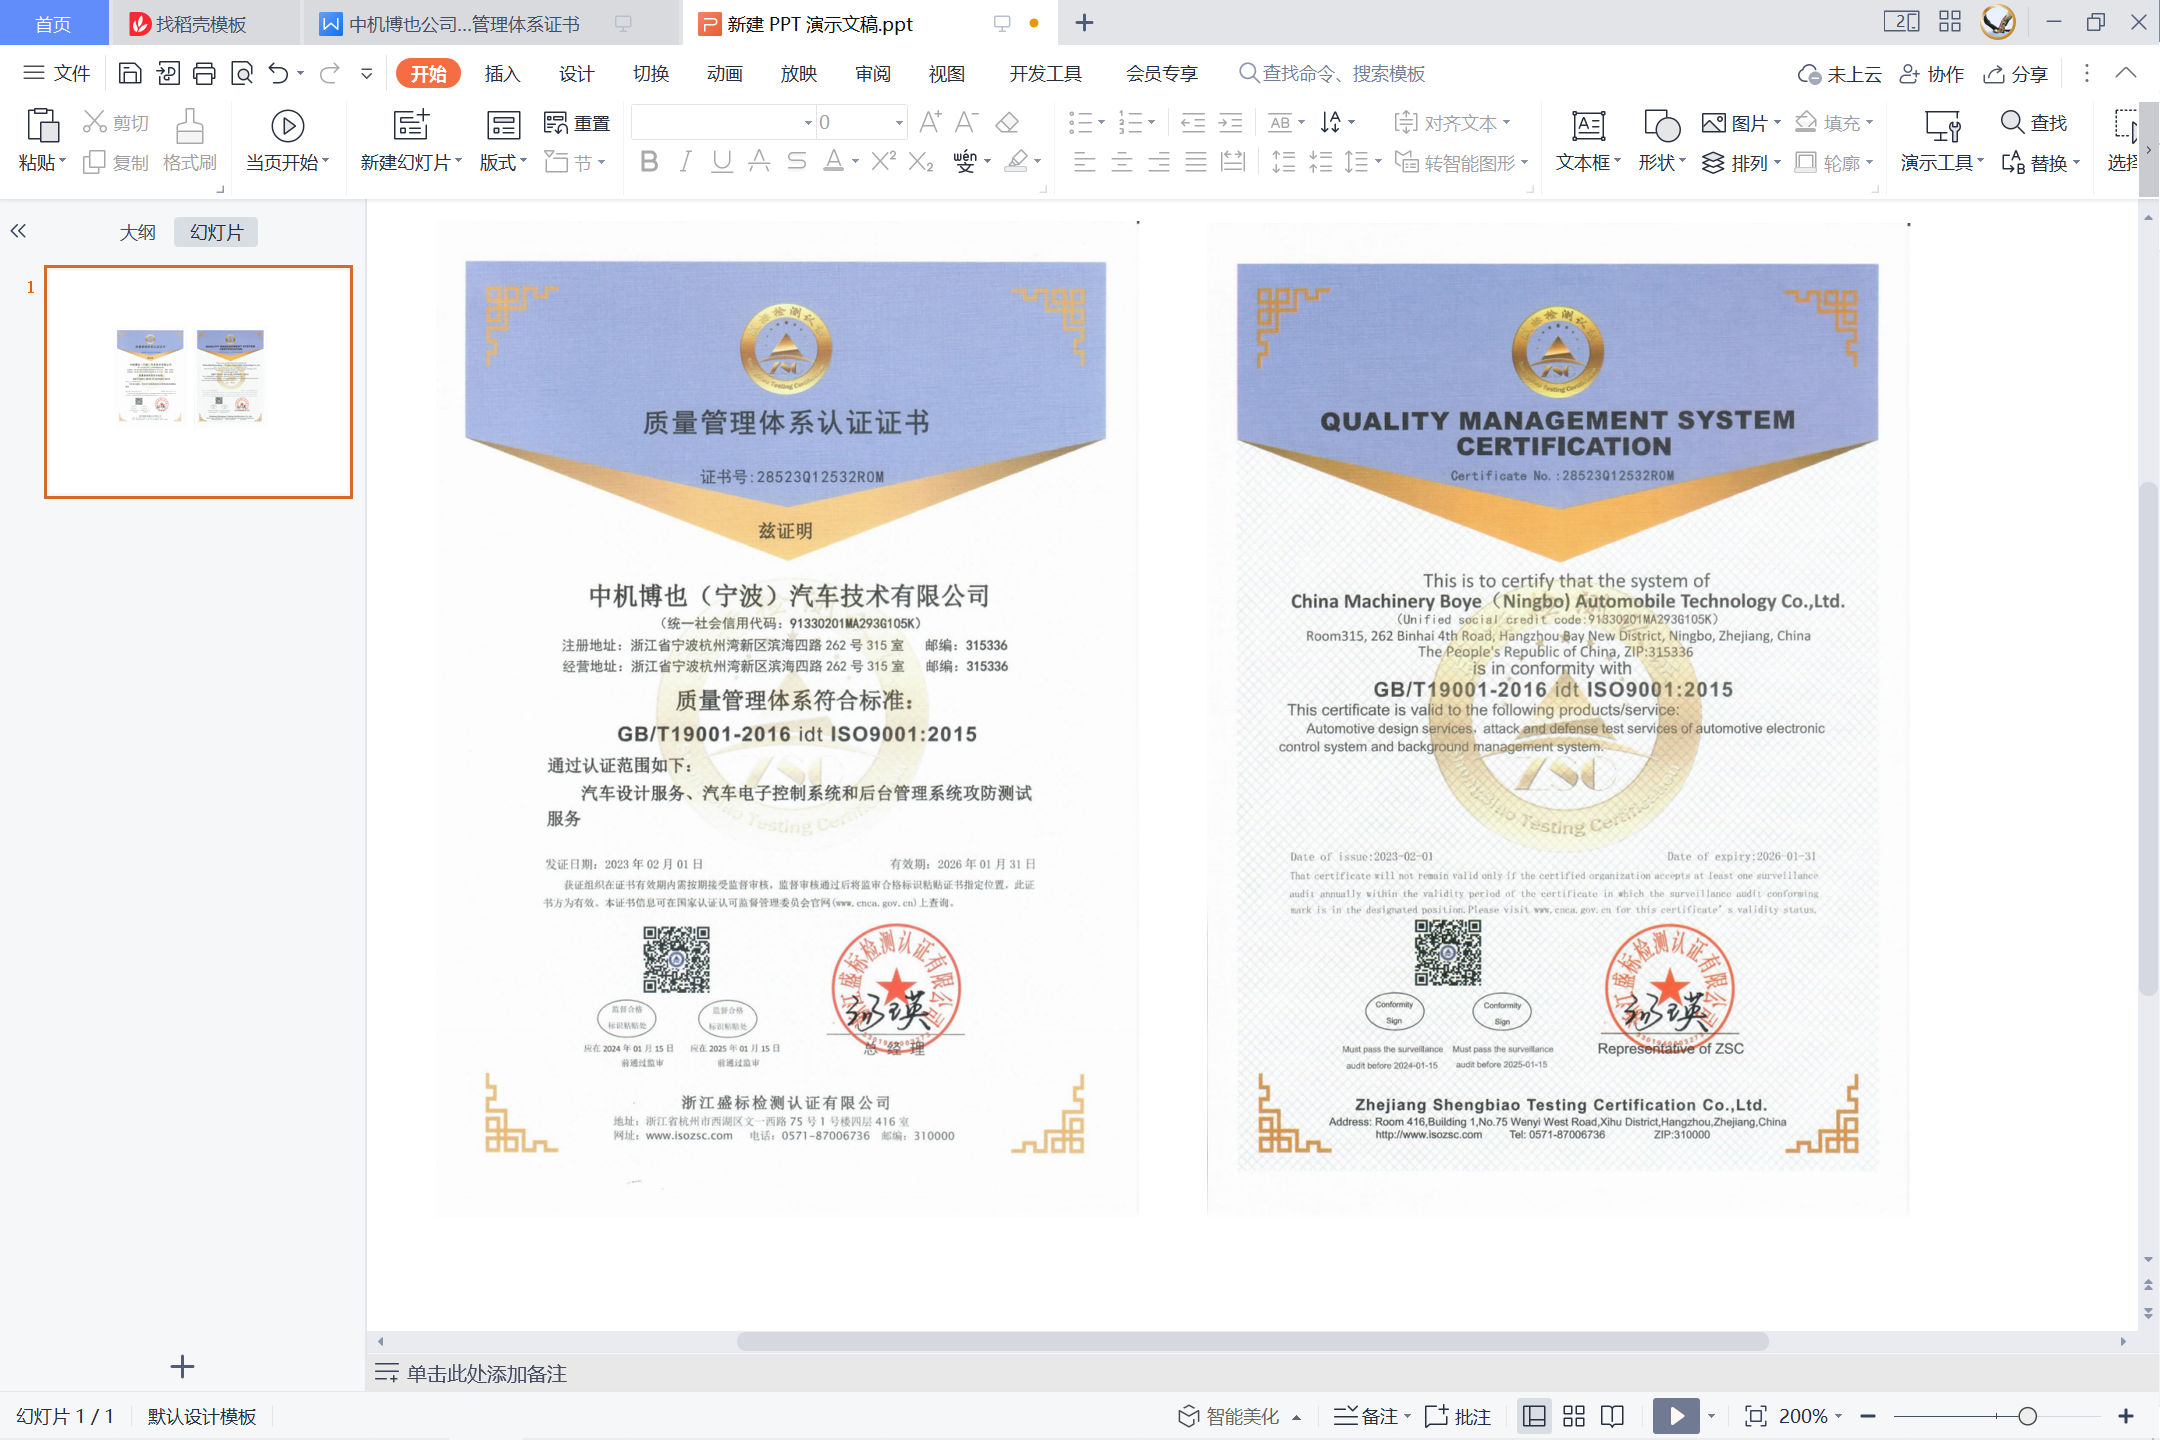Start presentation with 当页开始 button
The image size is (2160, 1440).
[x=288, y=140]
